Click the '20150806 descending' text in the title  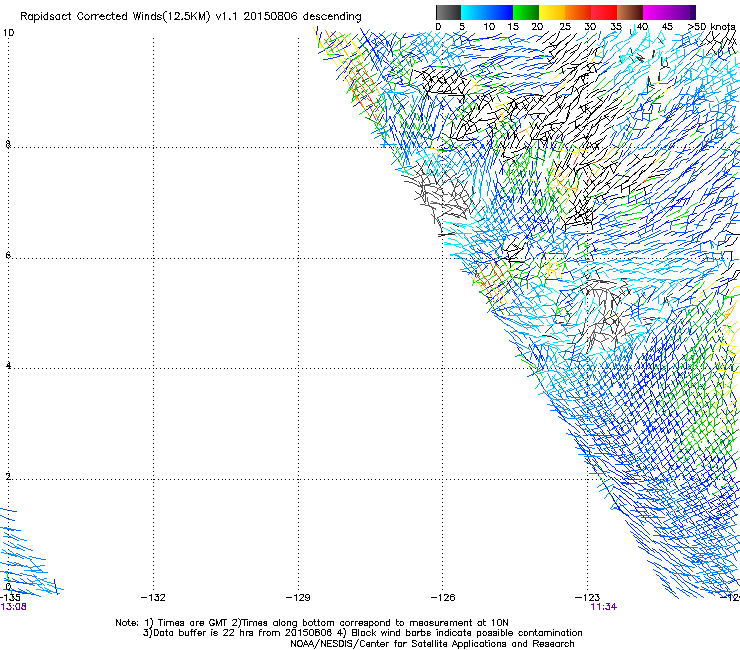(x=303, y=17)
